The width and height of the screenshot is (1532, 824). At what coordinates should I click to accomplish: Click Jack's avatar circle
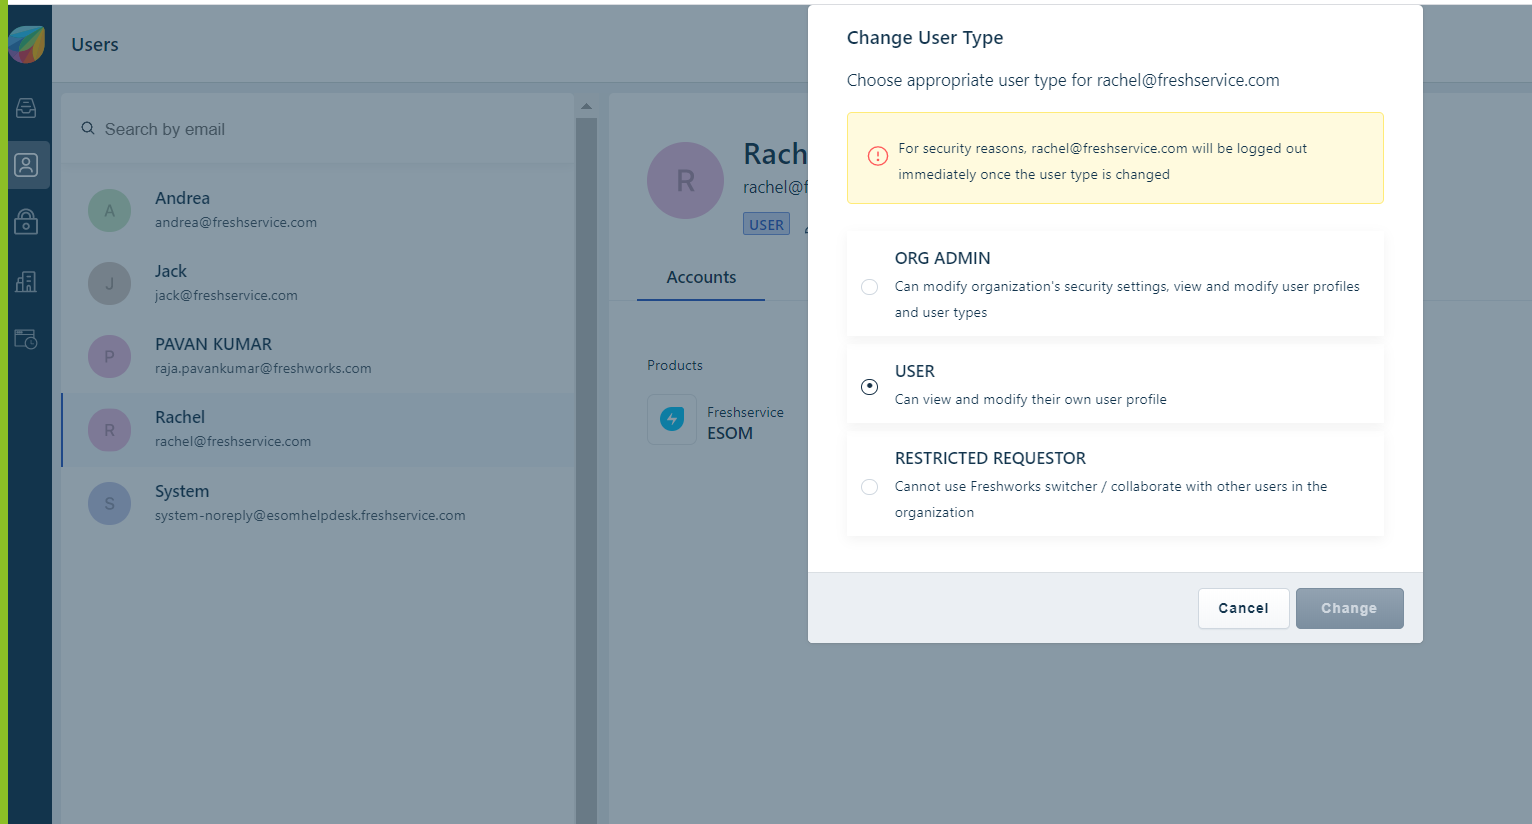(x=110, y=283)
